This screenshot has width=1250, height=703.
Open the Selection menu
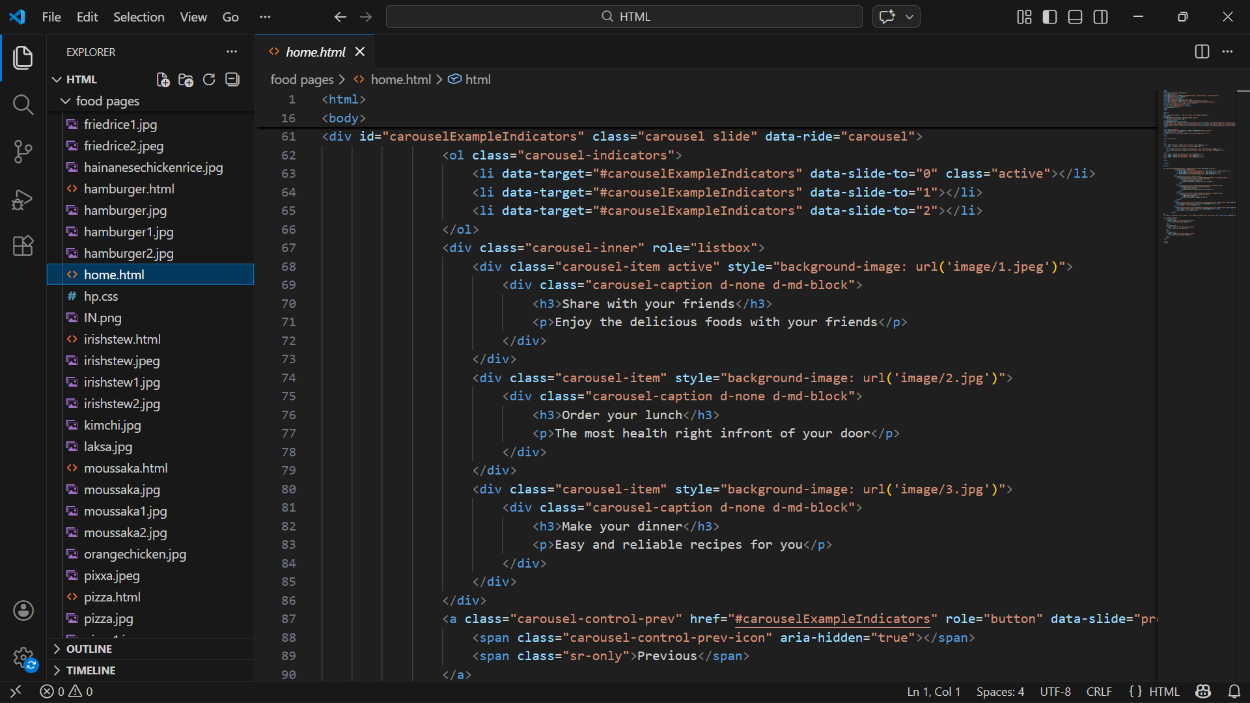[139, 17]
